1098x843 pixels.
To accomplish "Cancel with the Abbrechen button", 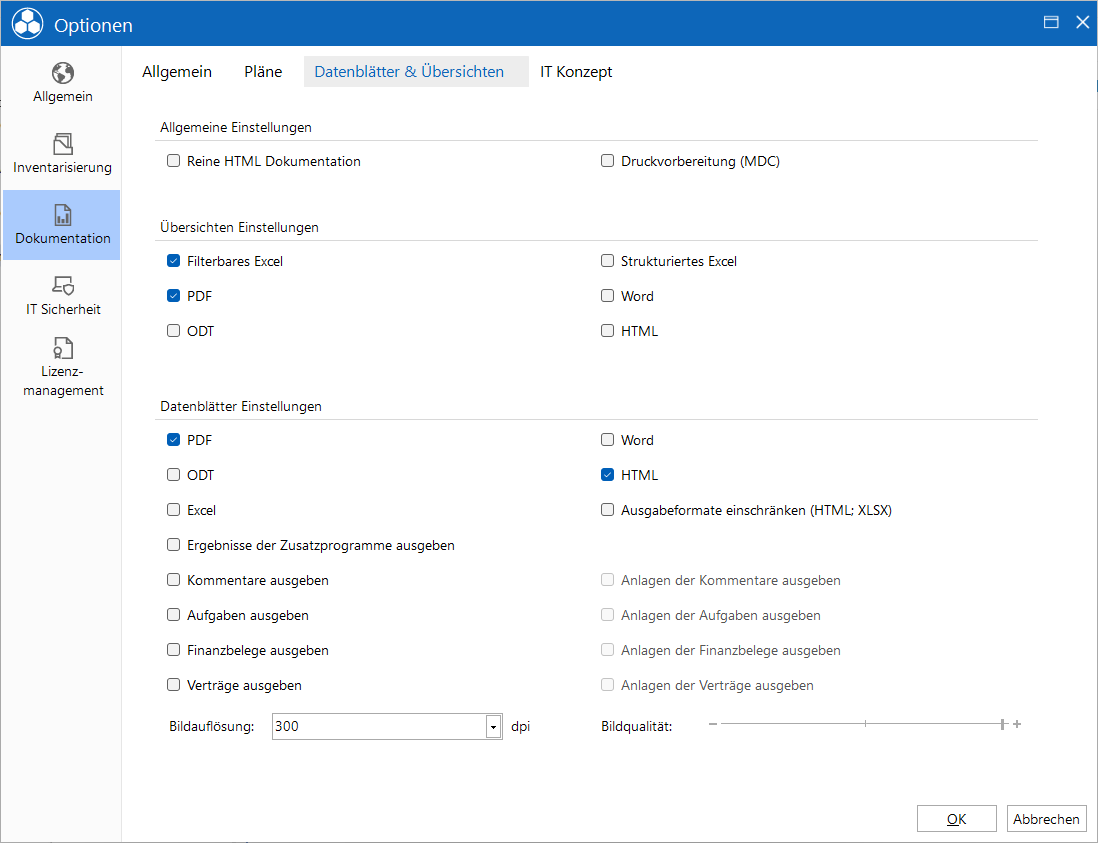I will click(1046, 819).
